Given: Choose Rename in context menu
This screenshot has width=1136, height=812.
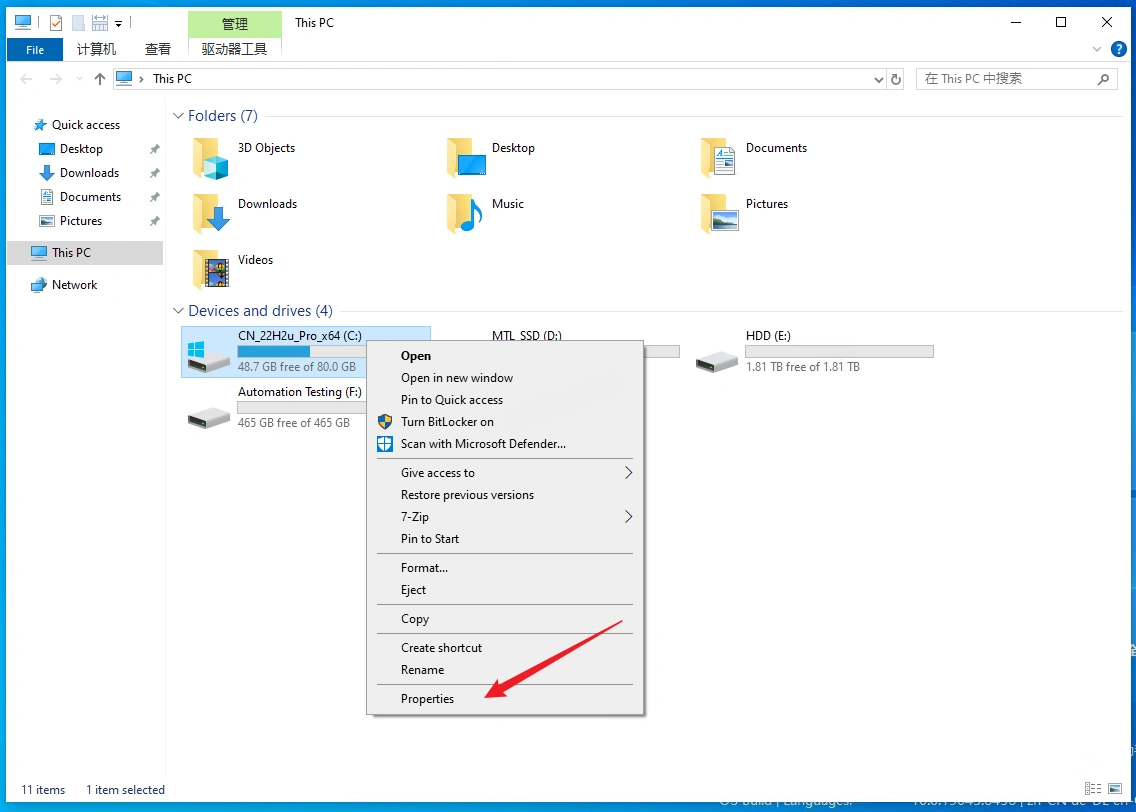Looking at the screenshot, I should point(505,670).
